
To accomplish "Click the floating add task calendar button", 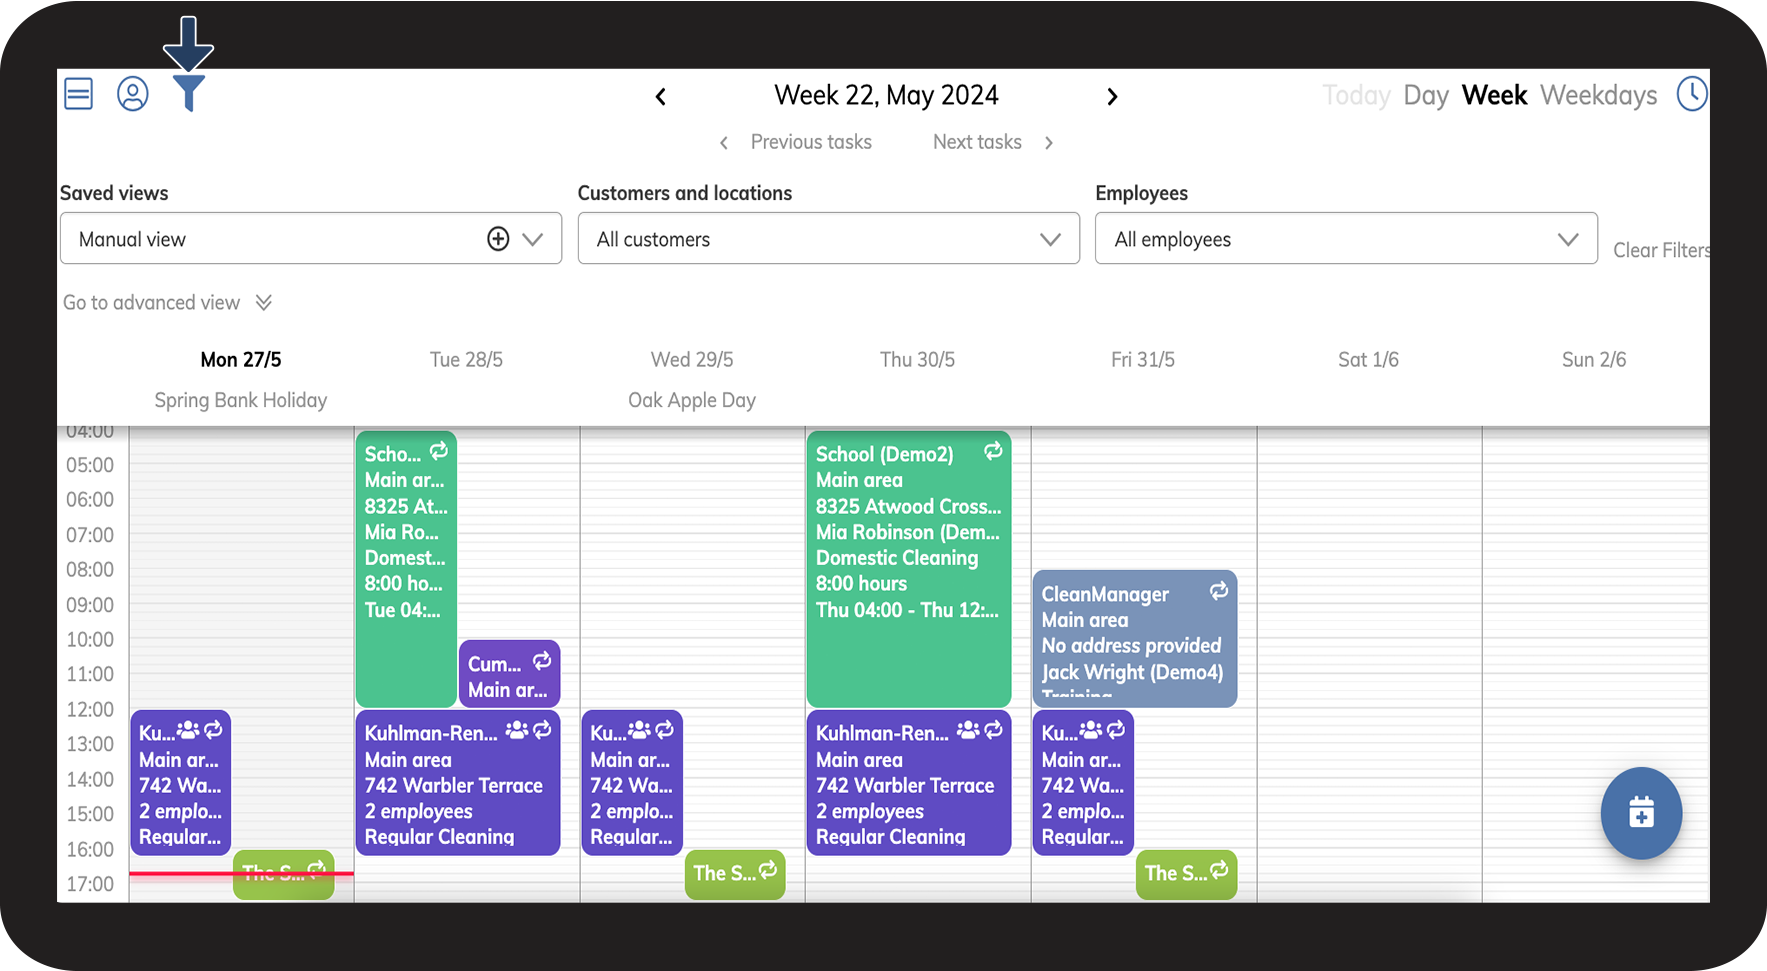I will click(x=1640, y=812).
